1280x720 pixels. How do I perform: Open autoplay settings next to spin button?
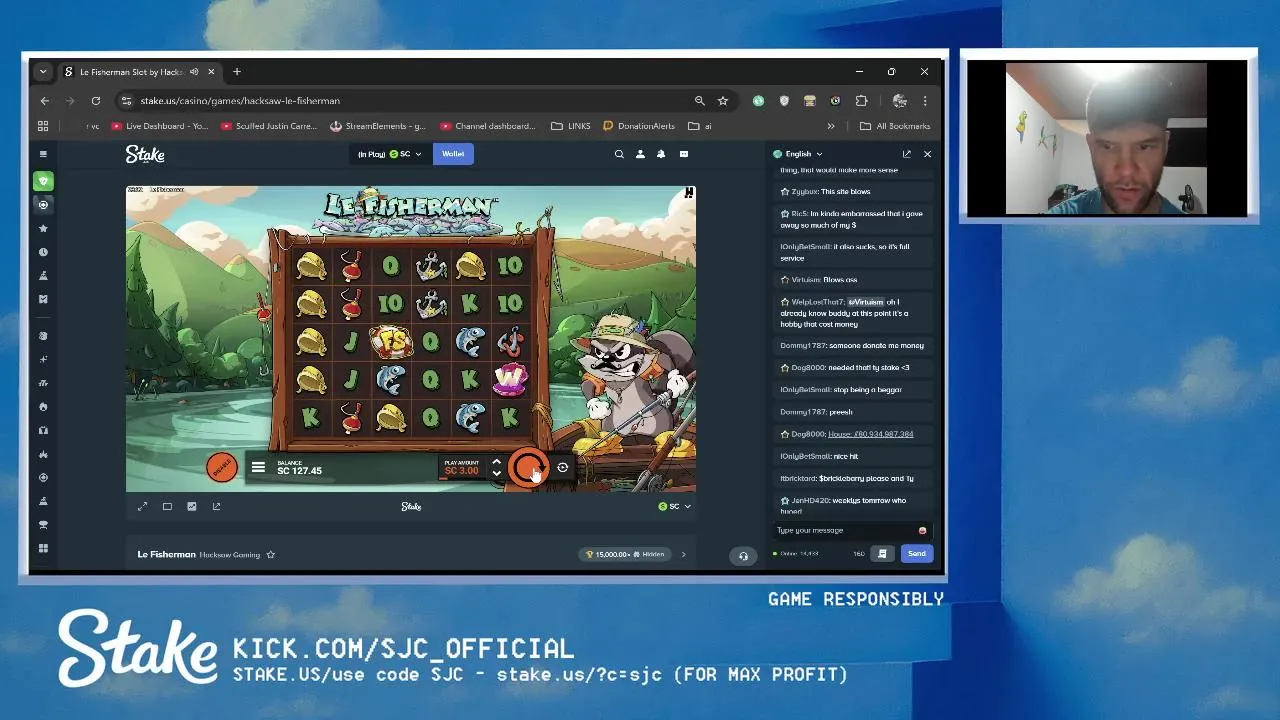coord(563,467)
